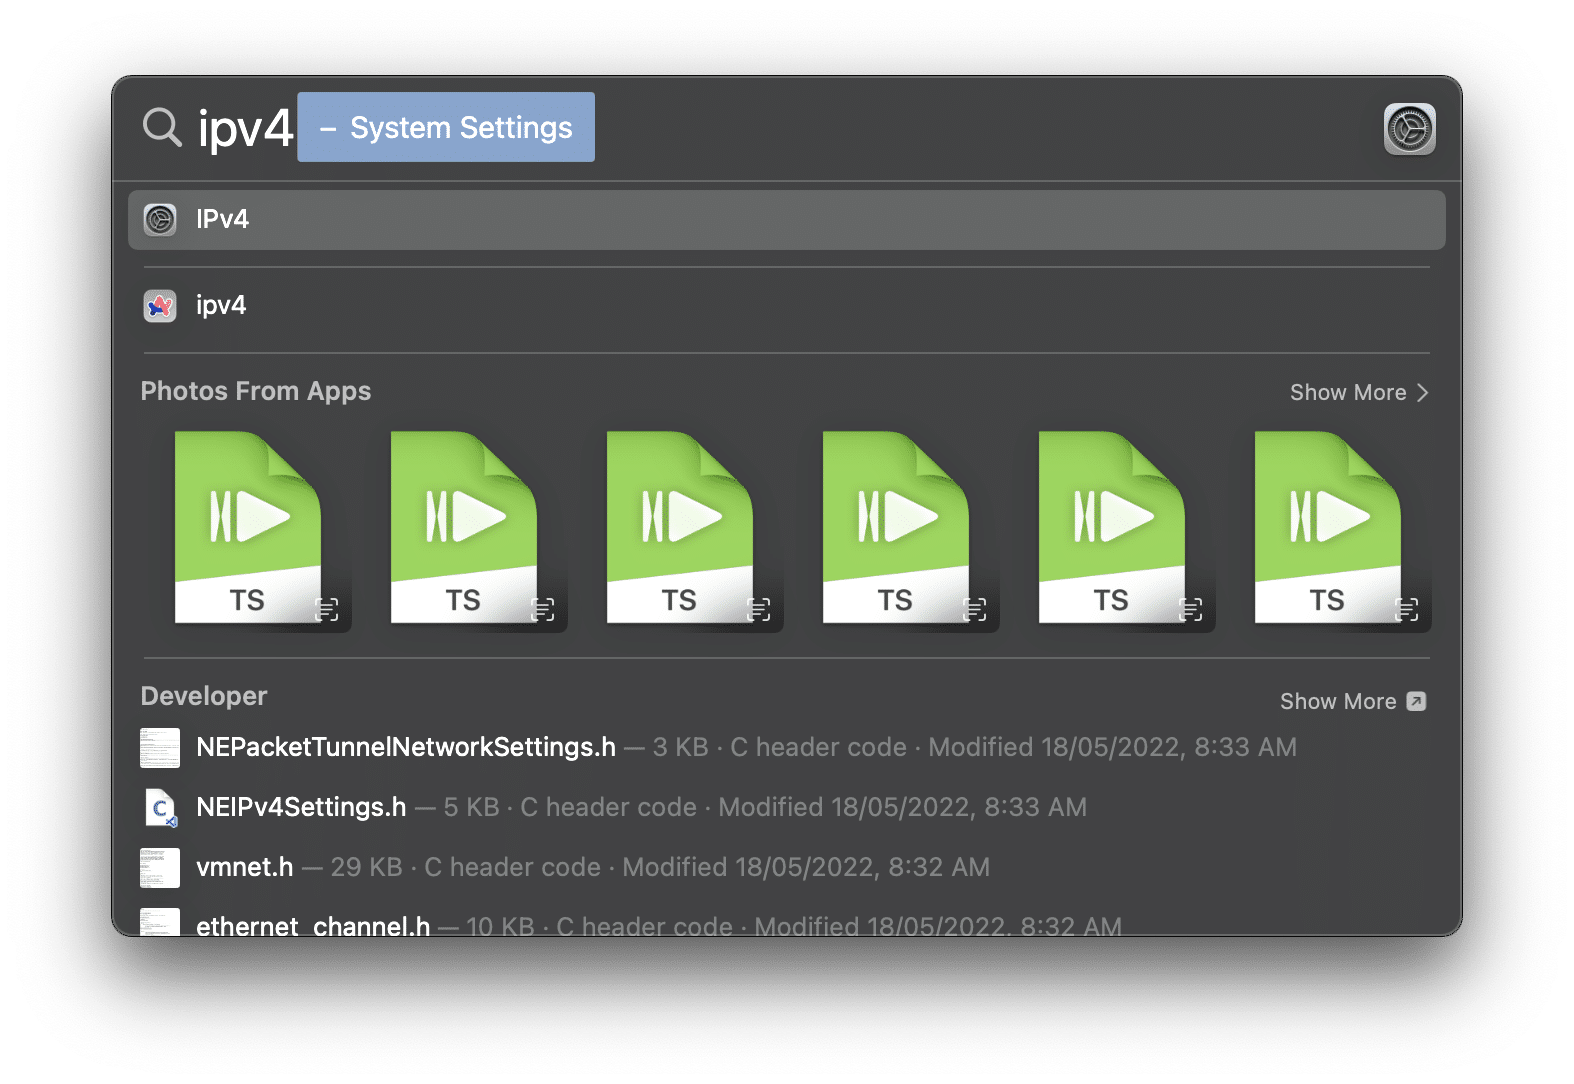Open the first TS file thumbnail
This screenshot has height=1084, width=1574.
pos(248,528)
